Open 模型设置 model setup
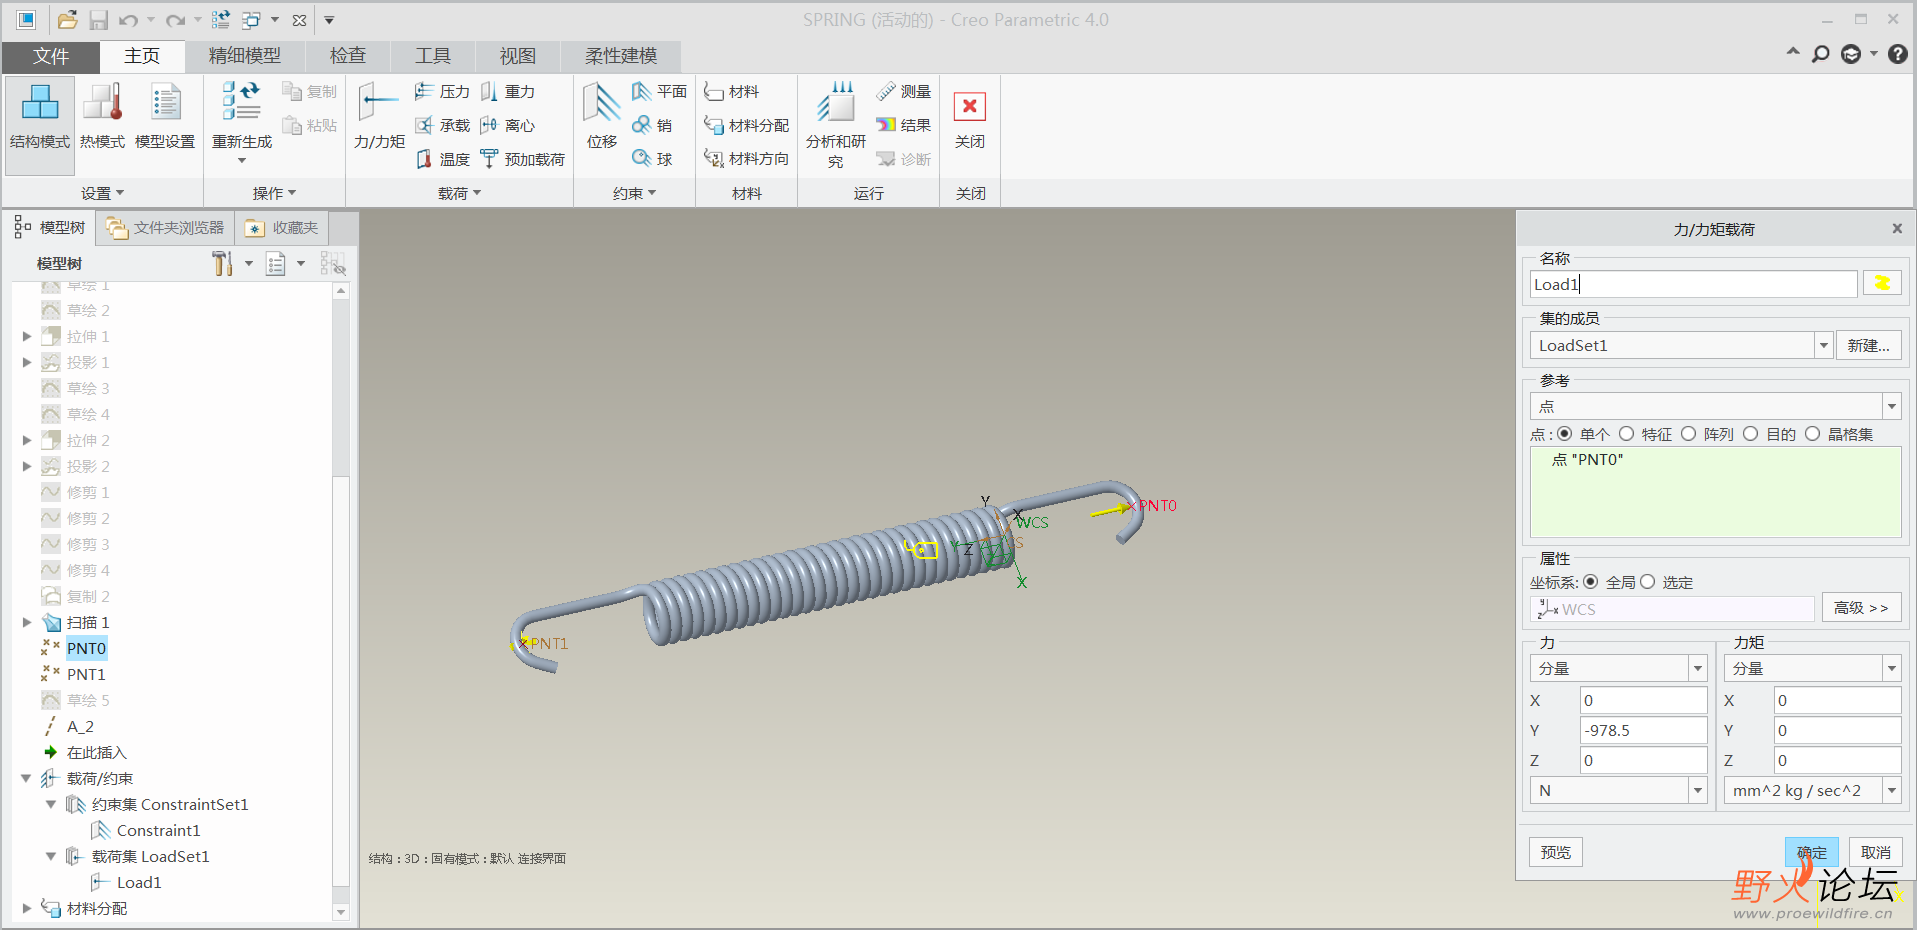The height and width of the screenshot is (930, 1917). [165, 116]
